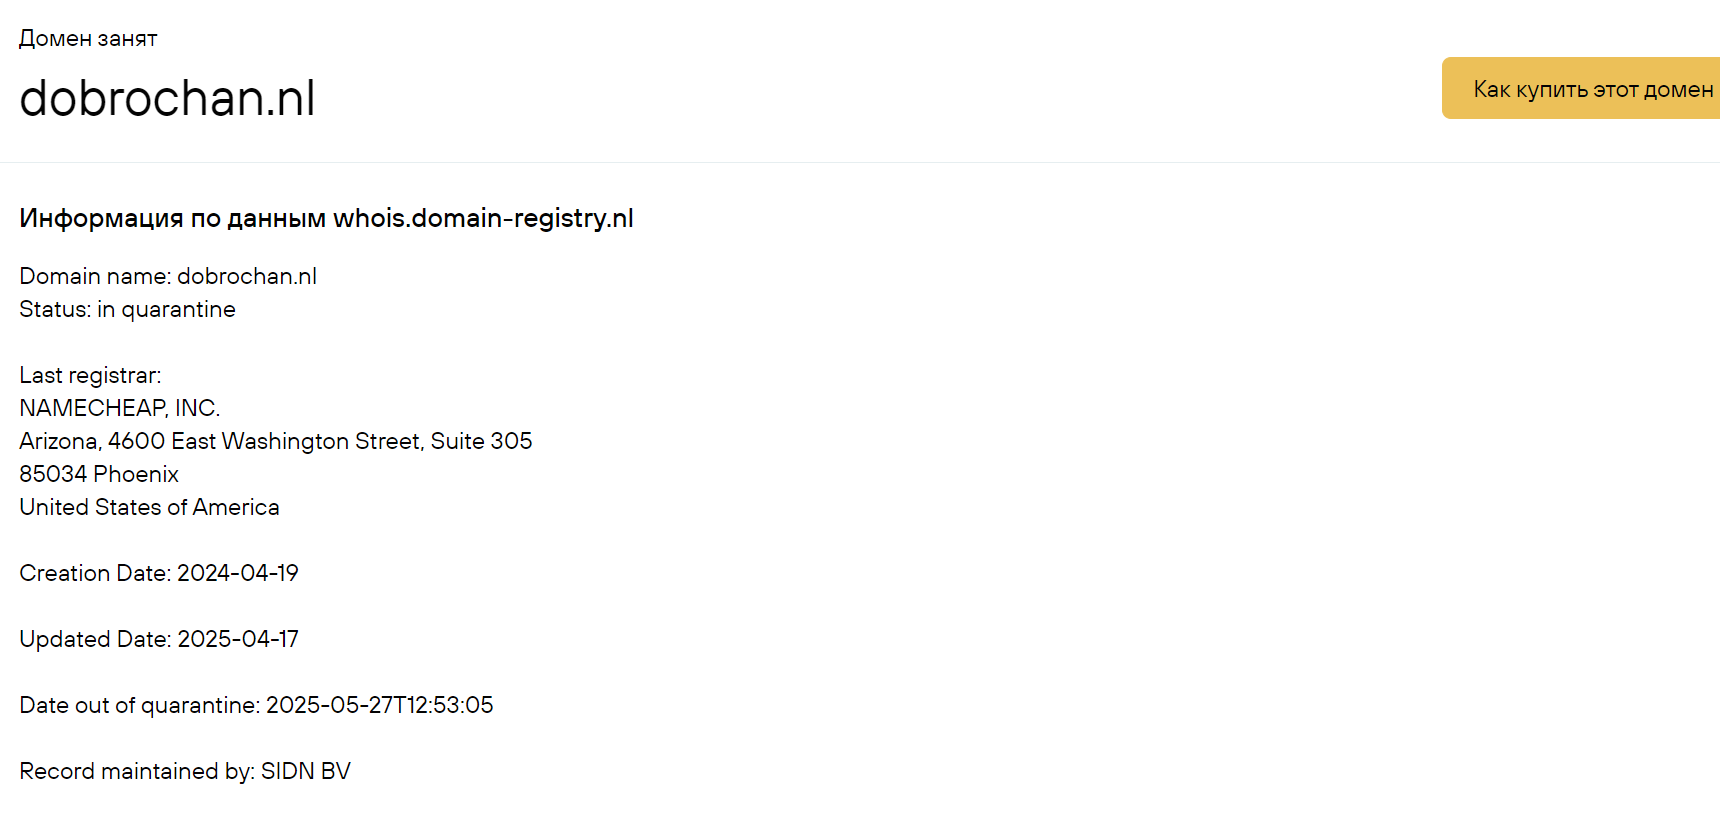1720x818 pixels.
Task: Click the 'SIDN BV' maintainer name
Action: [x=306, y=771]
